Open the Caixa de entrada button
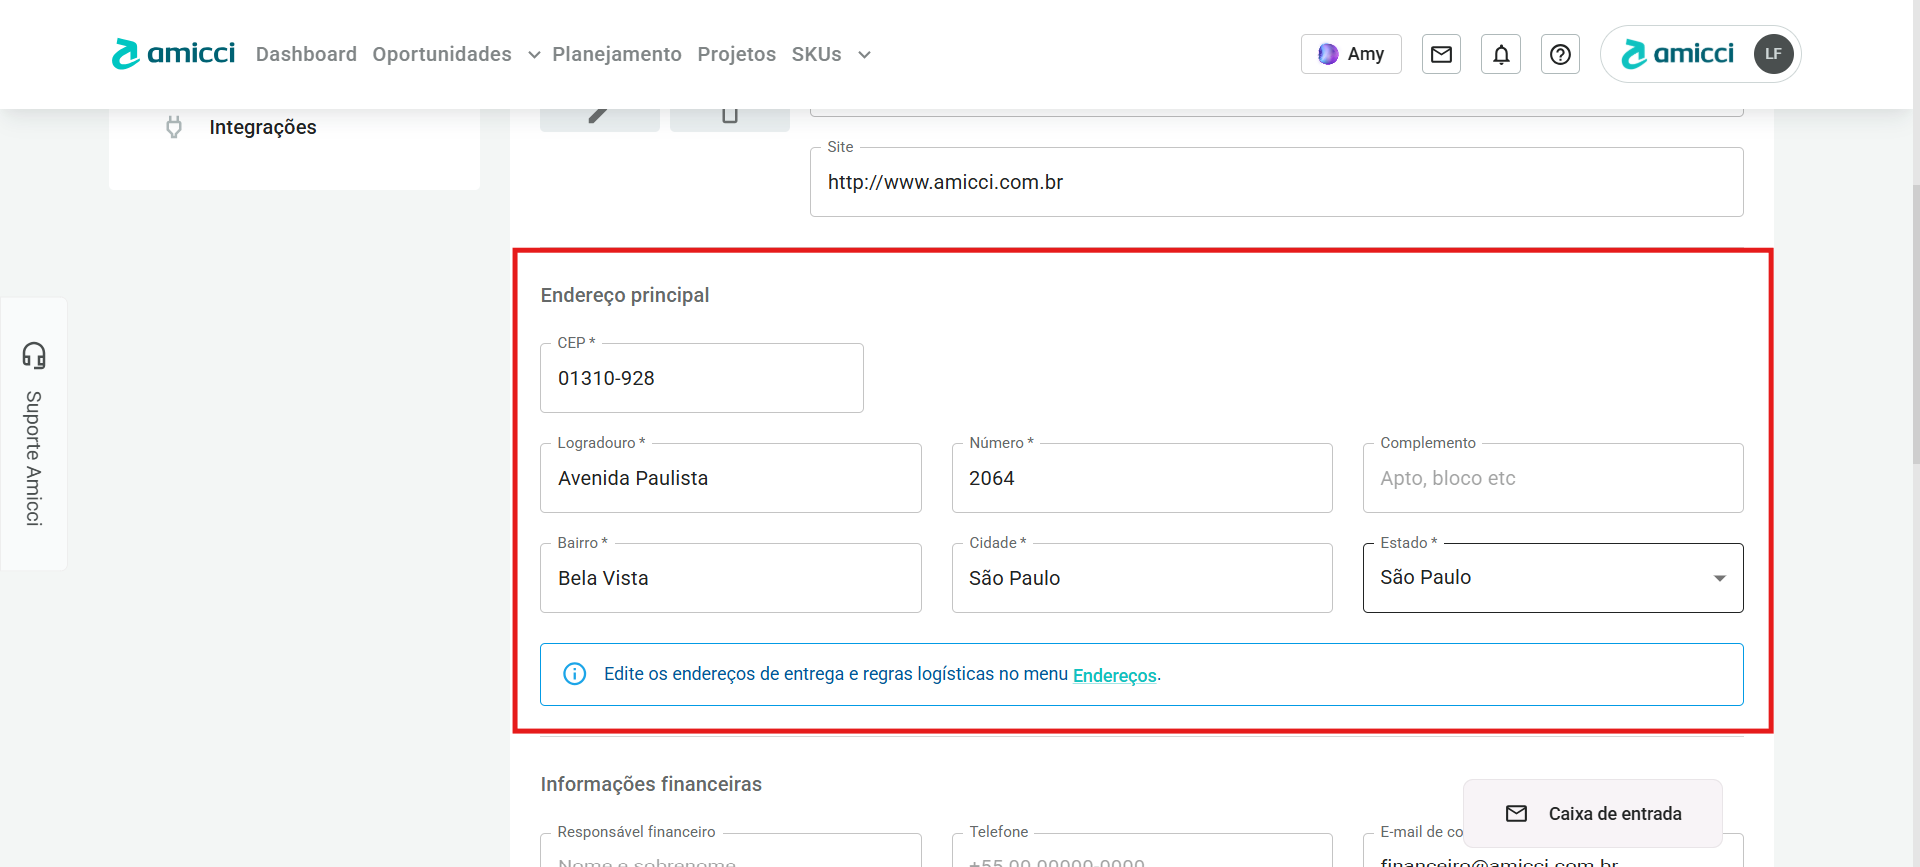1920x867 pixels. 1593,813
